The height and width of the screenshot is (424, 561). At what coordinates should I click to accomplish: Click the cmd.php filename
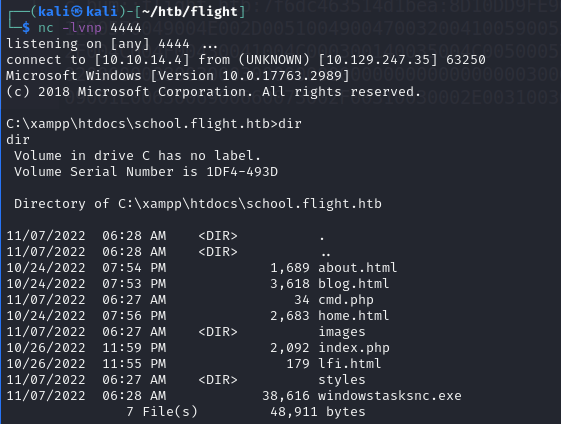[346, 299]
